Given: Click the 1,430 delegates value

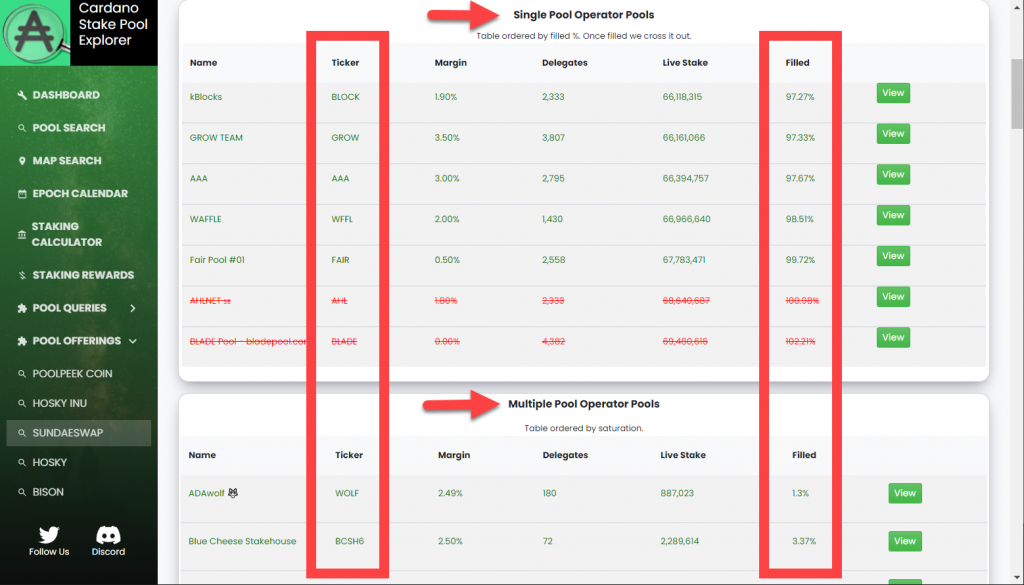Looking at the screenshot, I should click(x=552, y=219).
